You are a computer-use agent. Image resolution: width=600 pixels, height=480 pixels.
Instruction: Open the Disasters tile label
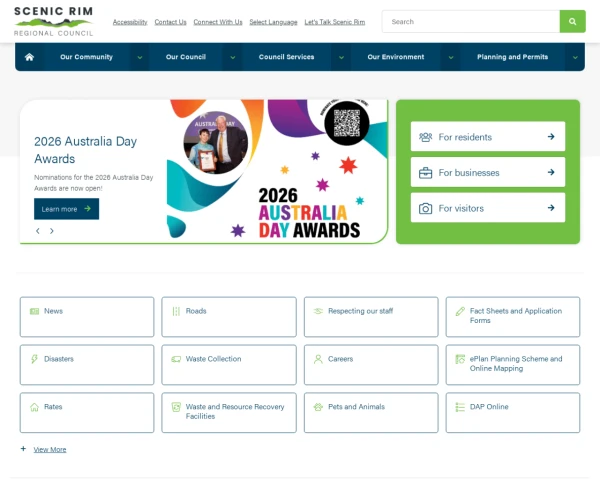[59, 359]
